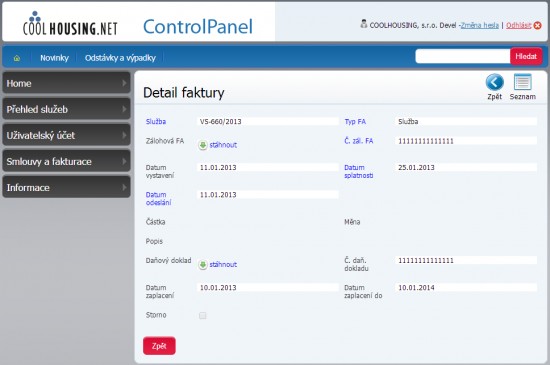Select Uživatelský účet in the sidebar
Viewport: 550px width, 365px height.
coord(66,135)
